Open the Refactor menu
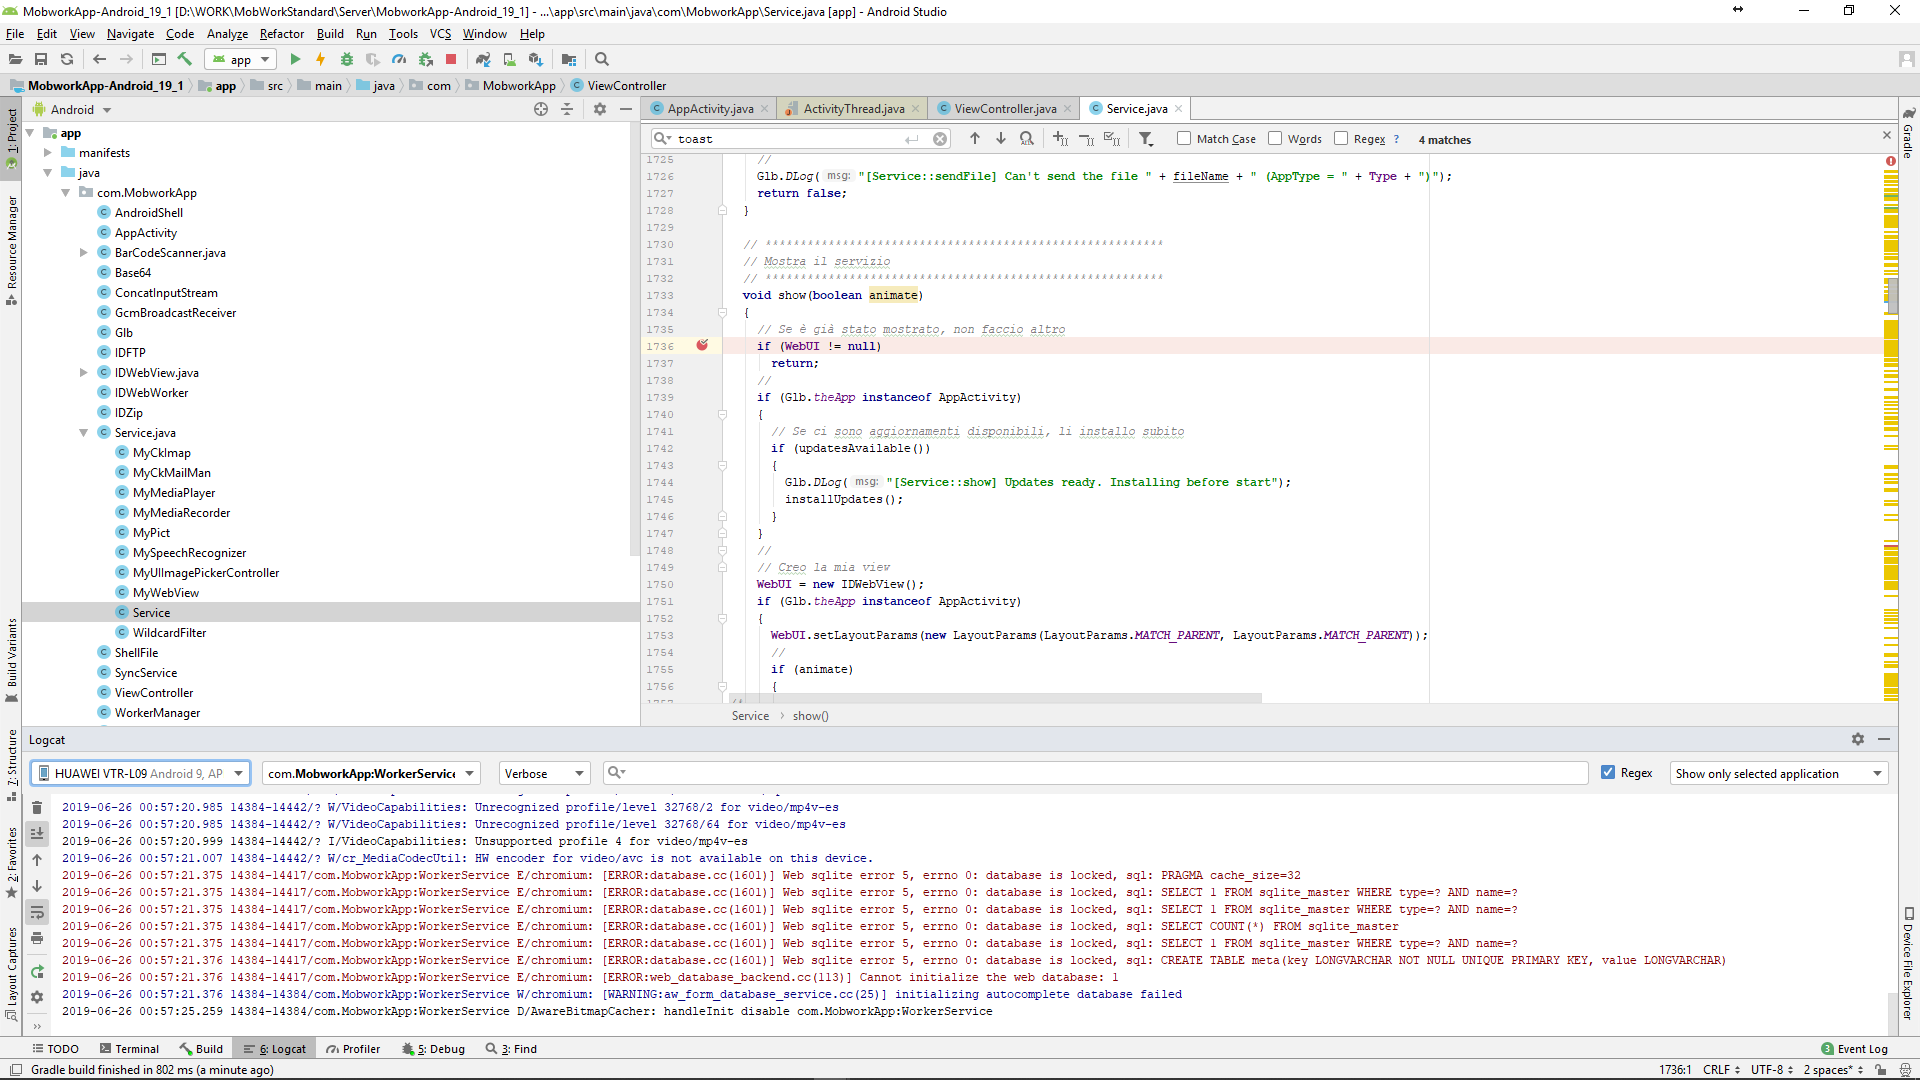Image resolution: width=1920 pixels, height=1080 pixels. (282, 34)
